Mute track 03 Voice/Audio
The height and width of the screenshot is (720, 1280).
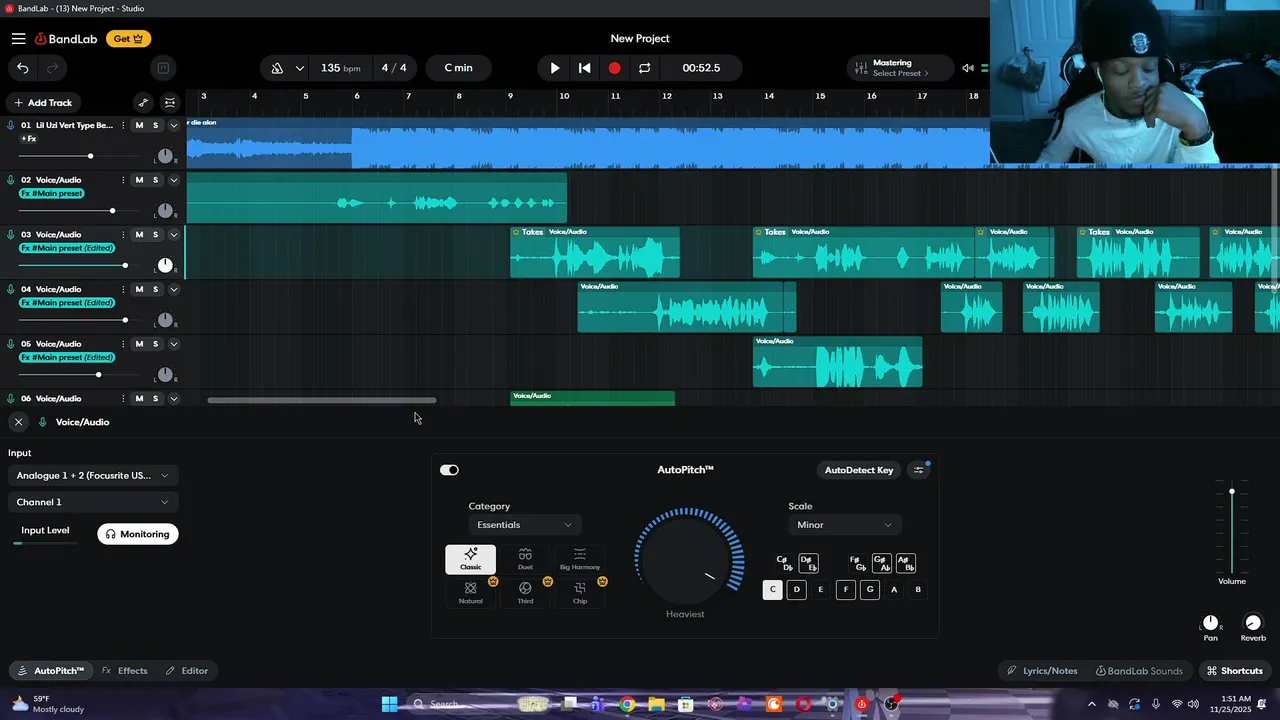coord(139,234)
